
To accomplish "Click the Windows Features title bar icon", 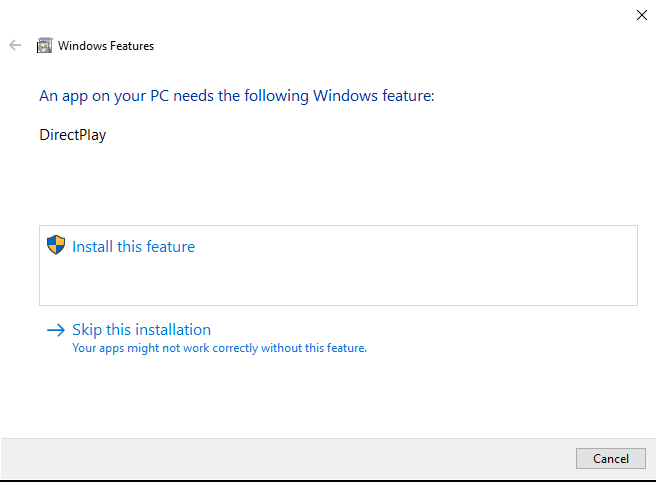I will click(44, 45).
